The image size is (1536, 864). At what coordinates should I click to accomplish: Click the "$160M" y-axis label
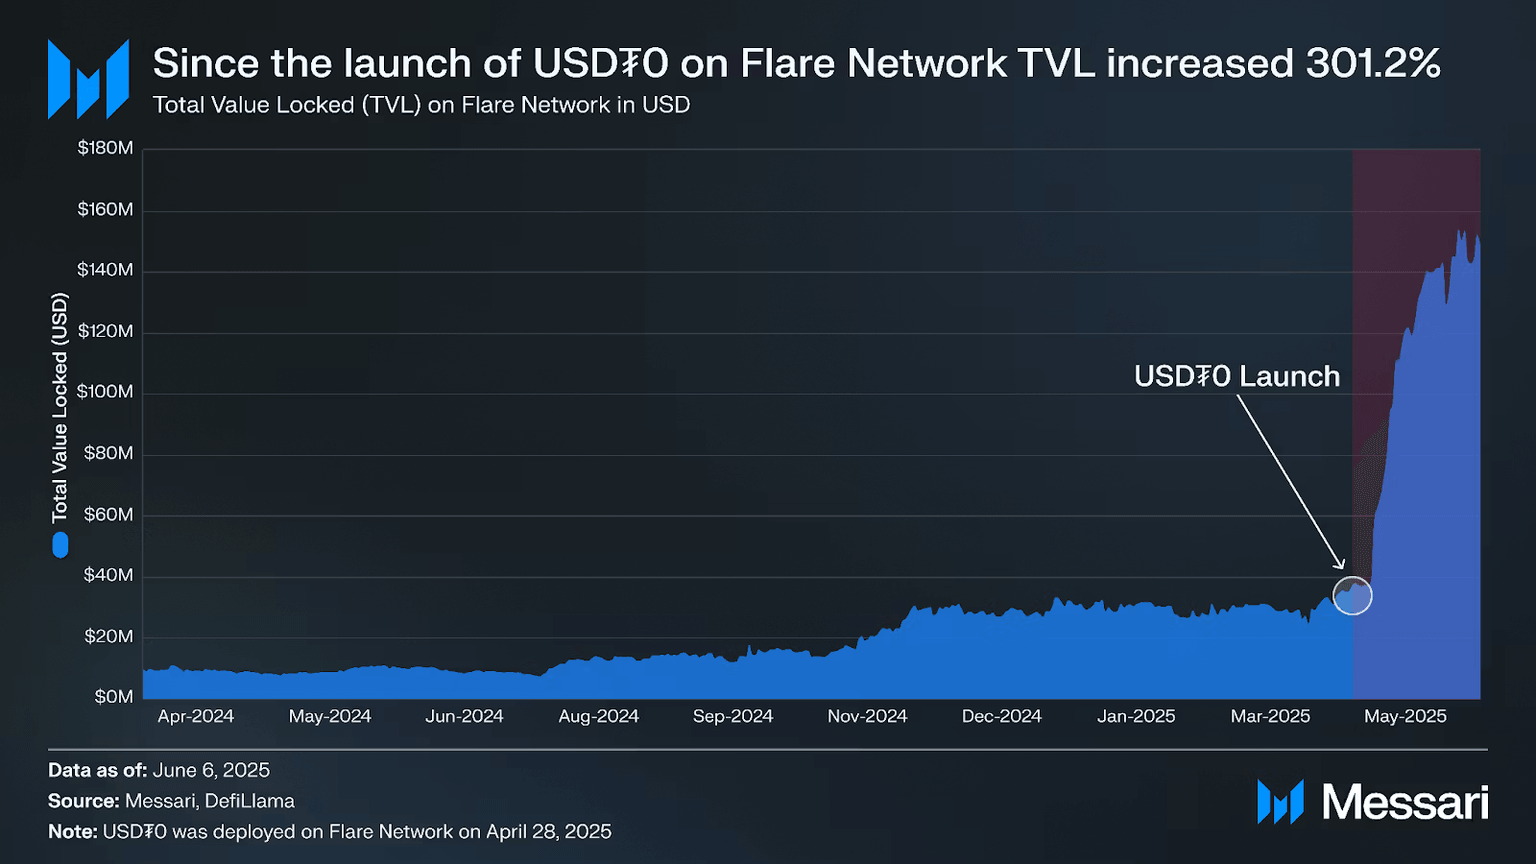click(x=105, y=209)
